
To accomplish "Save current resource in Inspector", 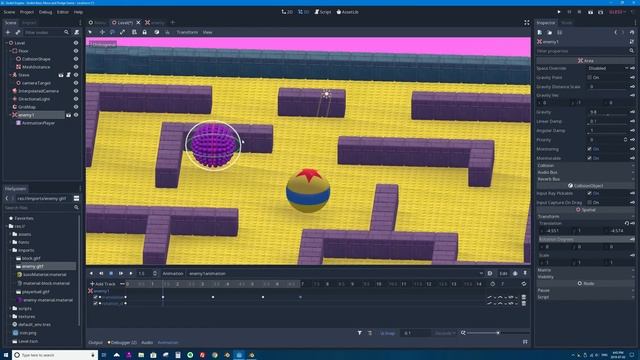I will tap(560, 32).
